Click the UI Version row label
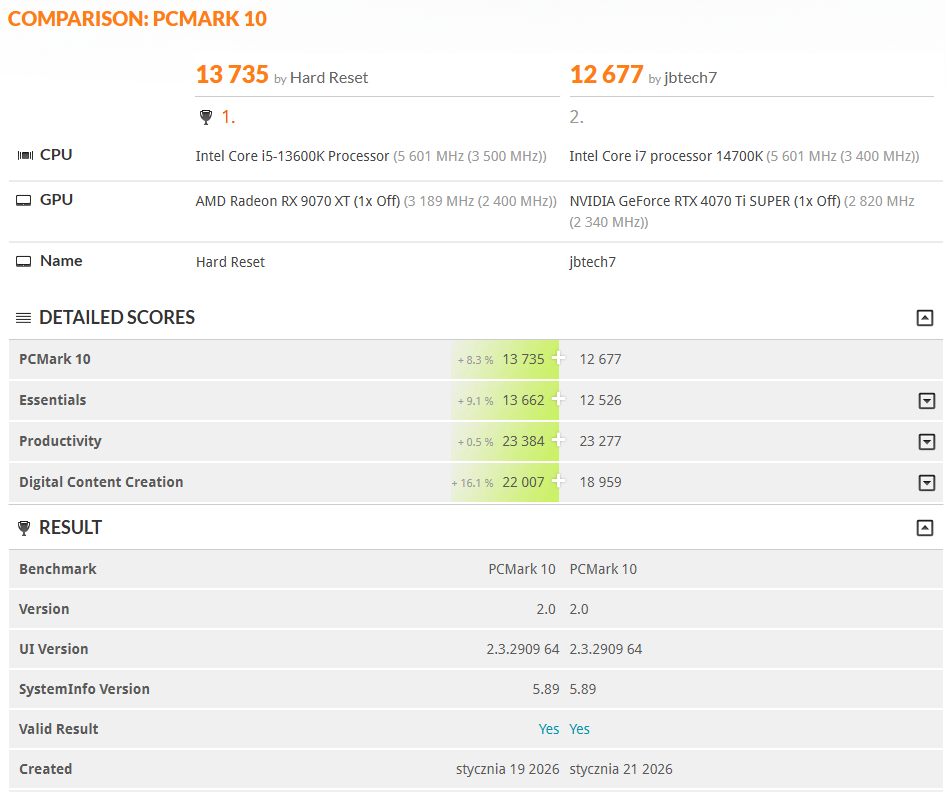Image resolution: width=946 pixels, height=792 pixels. click(x=54, y=649)
